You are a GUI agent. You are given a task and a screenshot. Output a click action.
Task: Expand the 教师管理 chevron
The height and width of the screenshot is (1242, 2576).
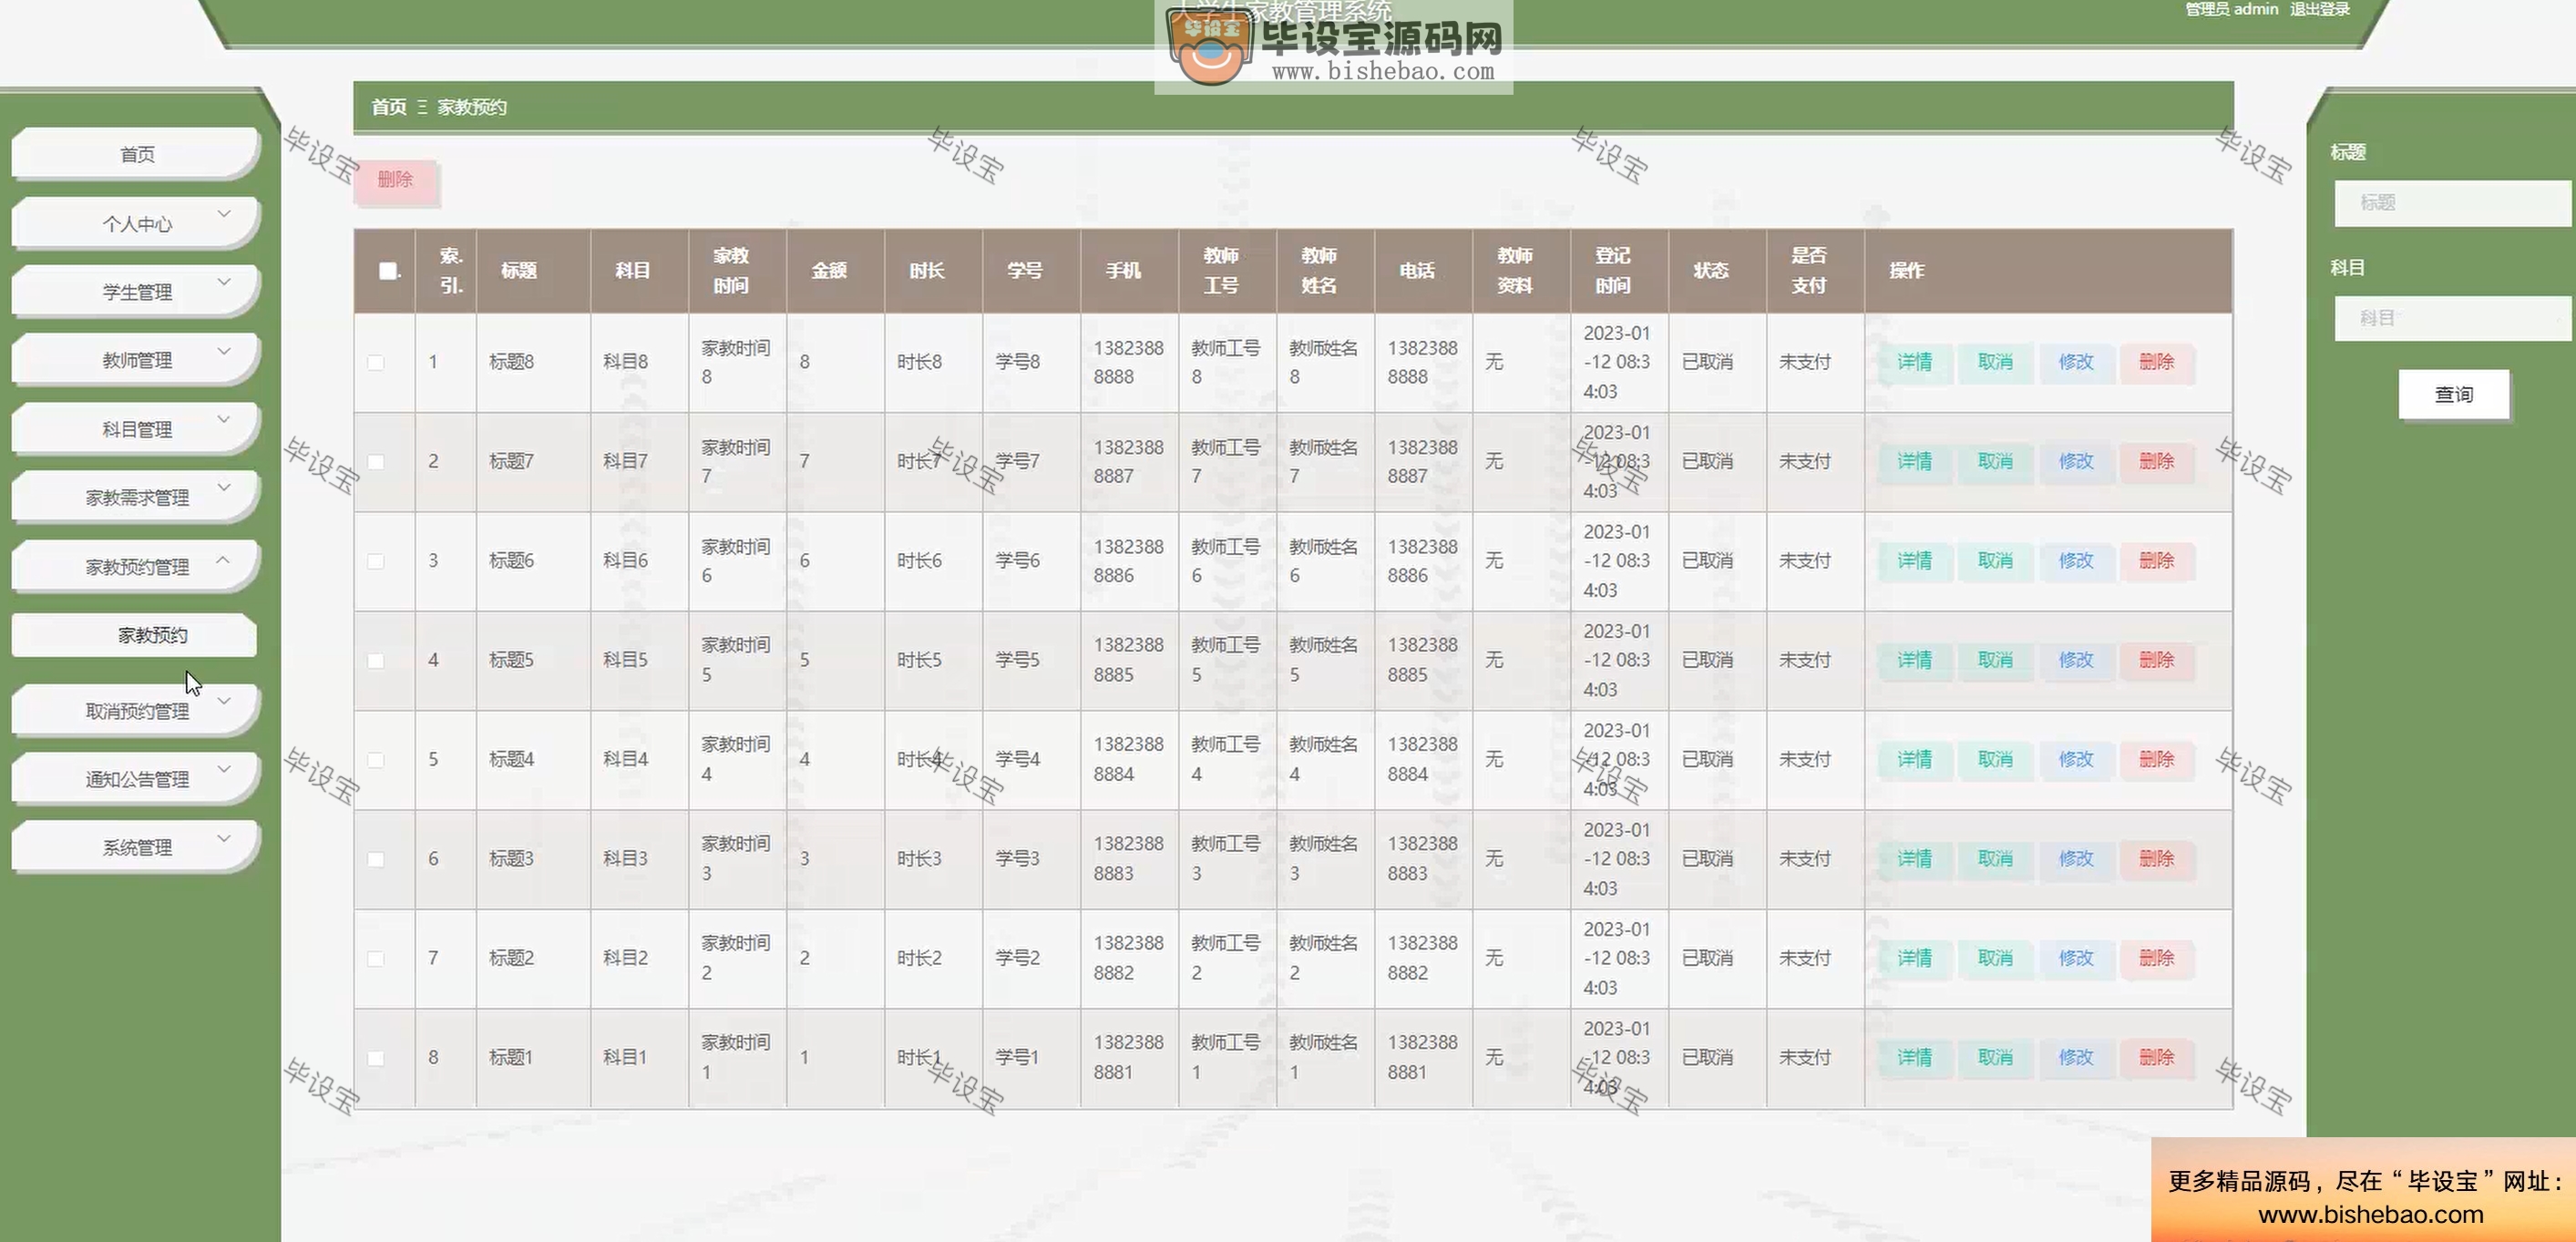tap(224, 351)
